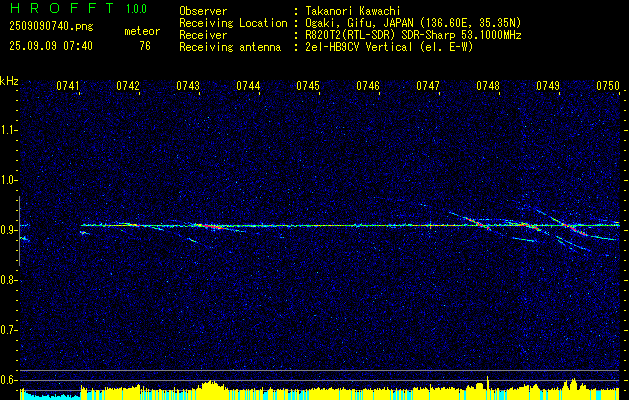
Task: Click time marker 0750
Action: 608,86
